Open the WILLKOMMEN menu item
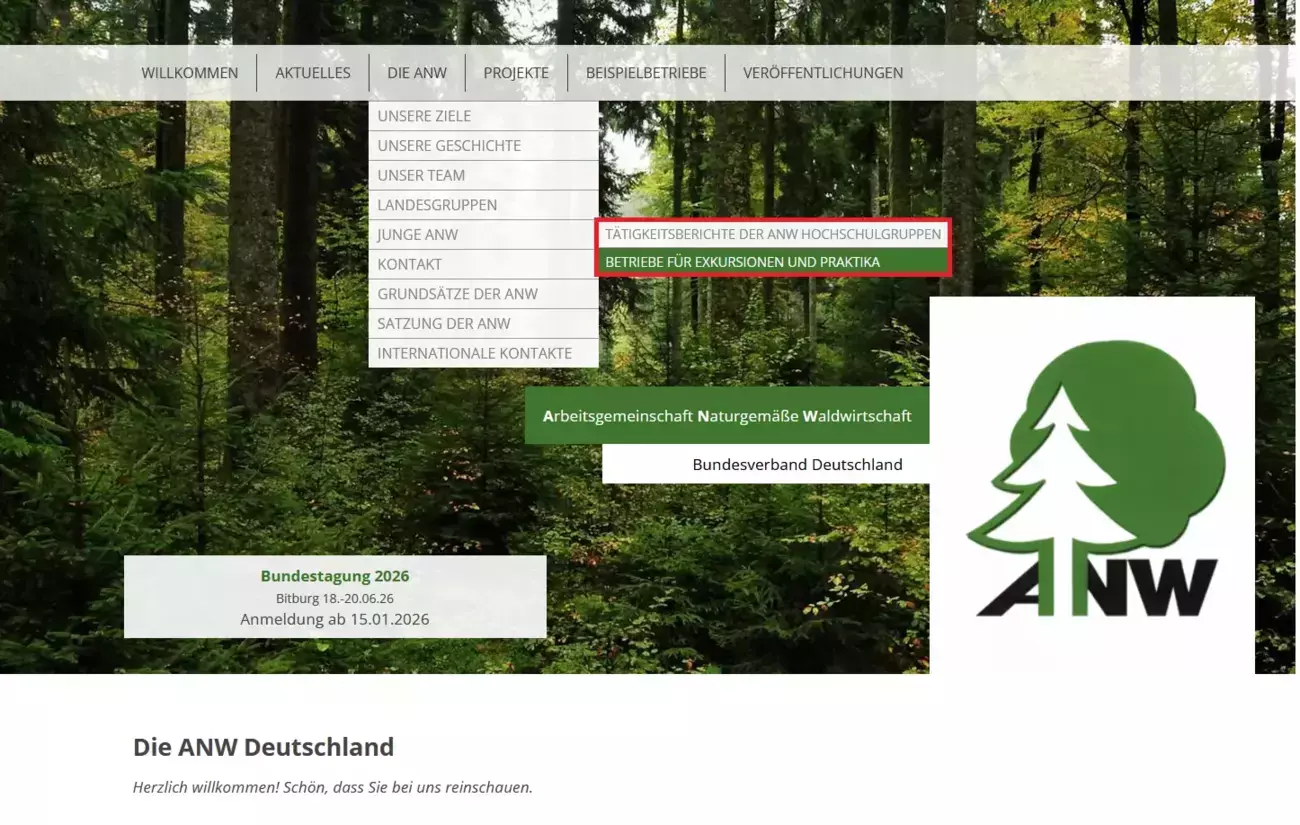1300x825 pixels. coord(190,72)
